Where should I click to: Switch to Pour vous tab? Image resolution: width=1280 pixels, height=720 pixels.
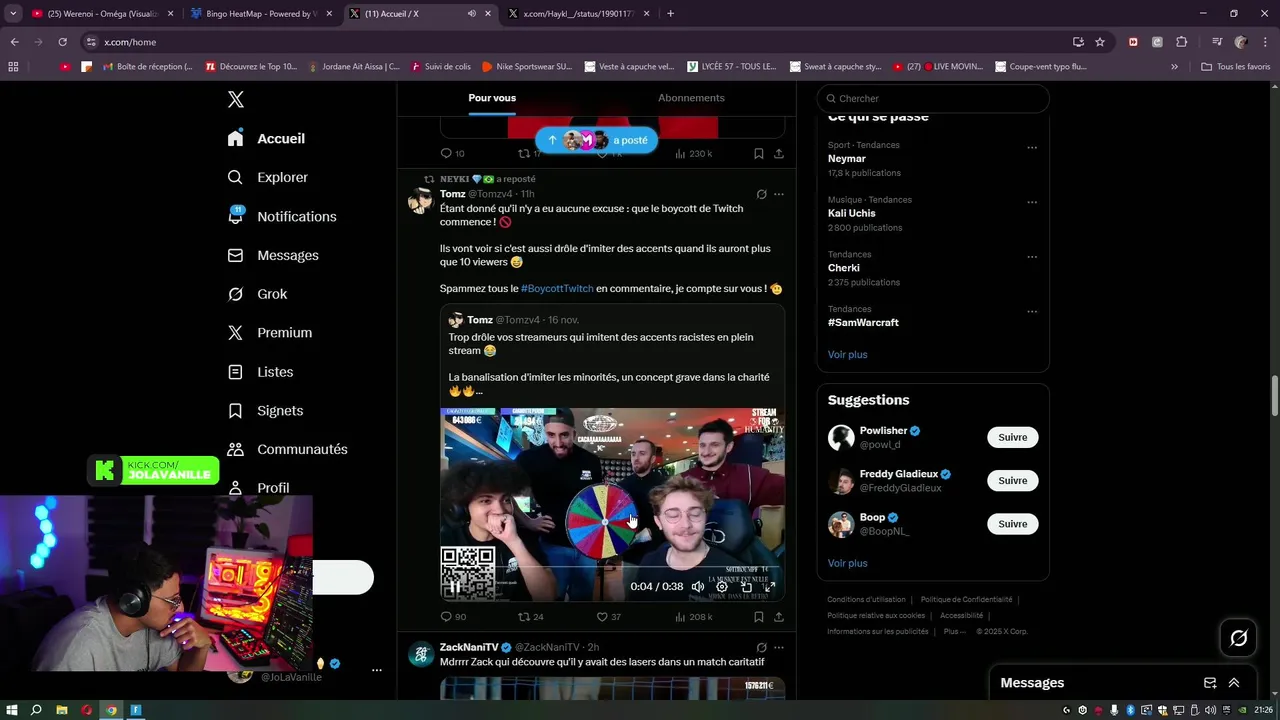pyautogui.click(x=492, y=98)
